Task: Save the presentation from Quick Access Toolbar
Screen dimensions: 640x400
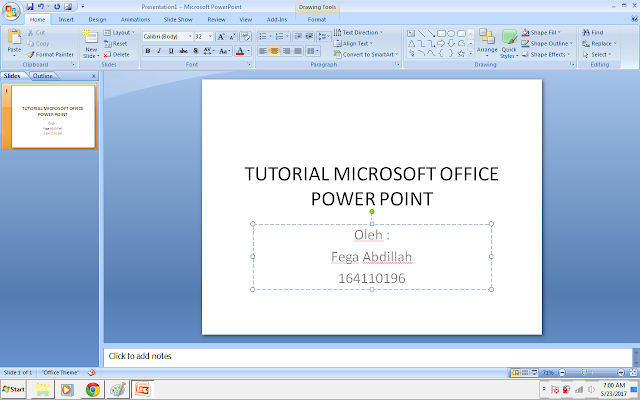Action: pyautogui.click(x=30, y=7)
